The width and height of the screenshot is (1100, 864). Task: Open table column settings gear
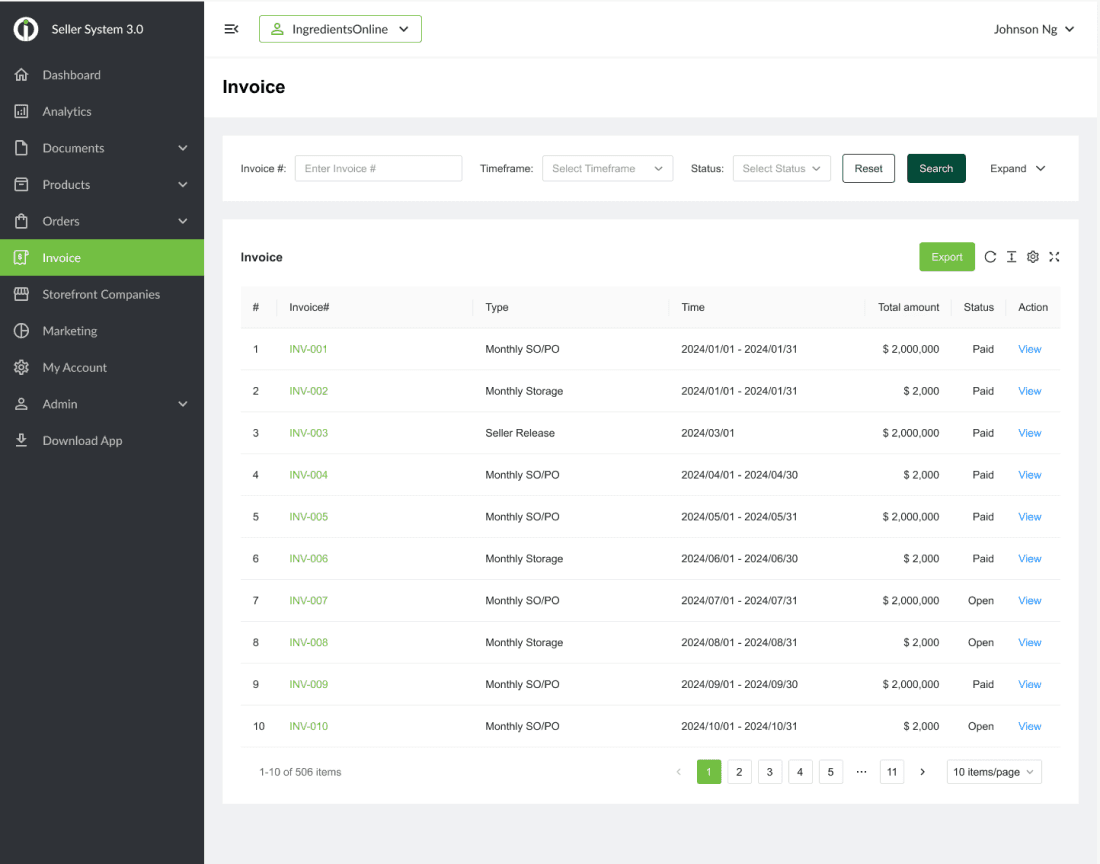click(x=1033, y=257)
